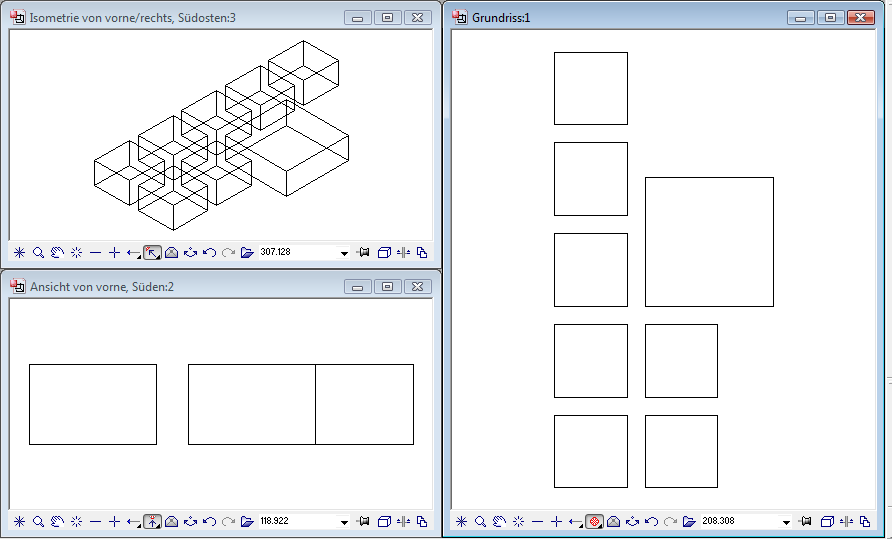Enlarge view with plus icon in Isometrie window
This screenshot has height=540, width=892.
pyautogui.click(x=114, y=253)
